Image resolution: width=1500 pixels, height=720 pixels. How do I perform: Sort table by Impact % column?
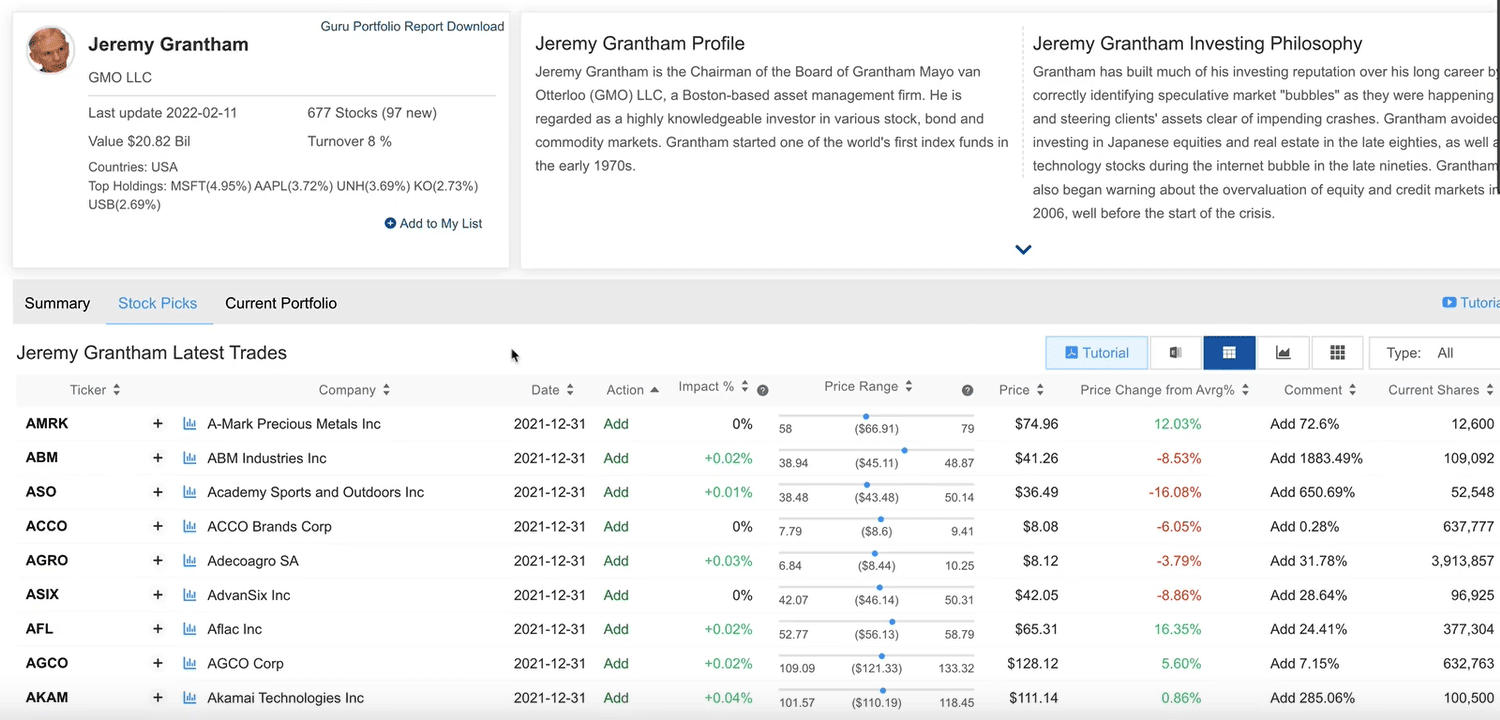click(x=714, y=387)
